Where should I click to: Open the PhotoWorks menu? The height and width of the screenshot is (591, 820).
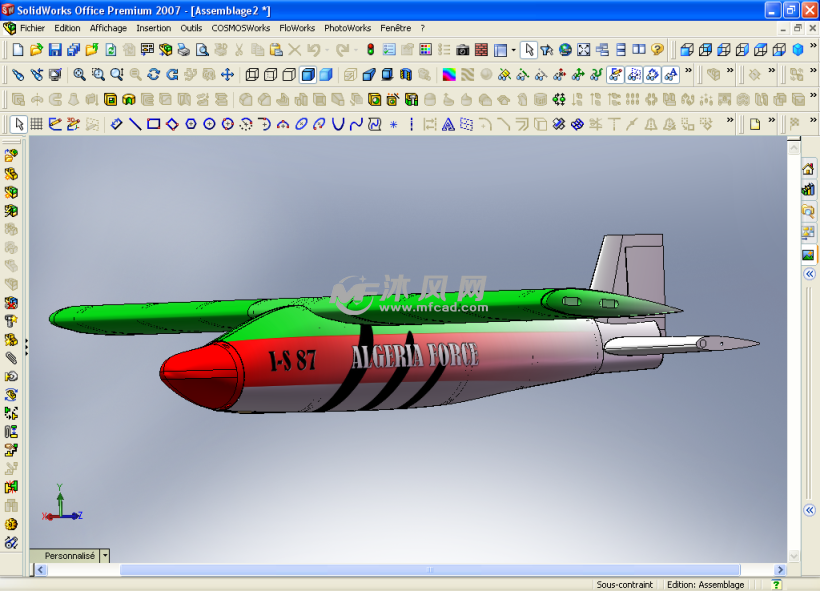347,28
